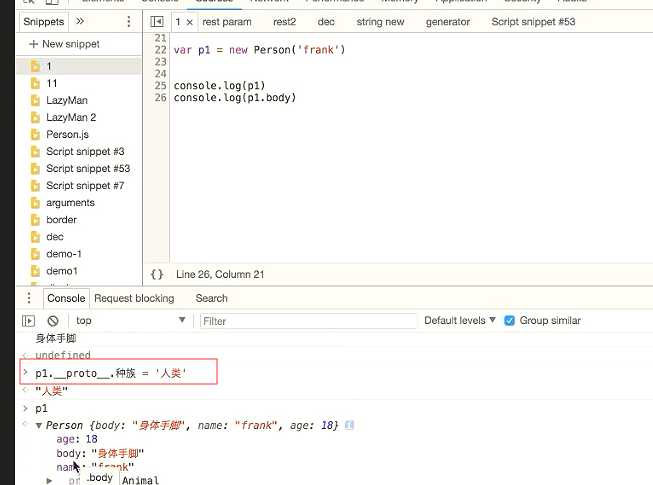Collapse the expanded Person object triangle
This screenshot has height=485, width=653.
[x=39, y=425]
